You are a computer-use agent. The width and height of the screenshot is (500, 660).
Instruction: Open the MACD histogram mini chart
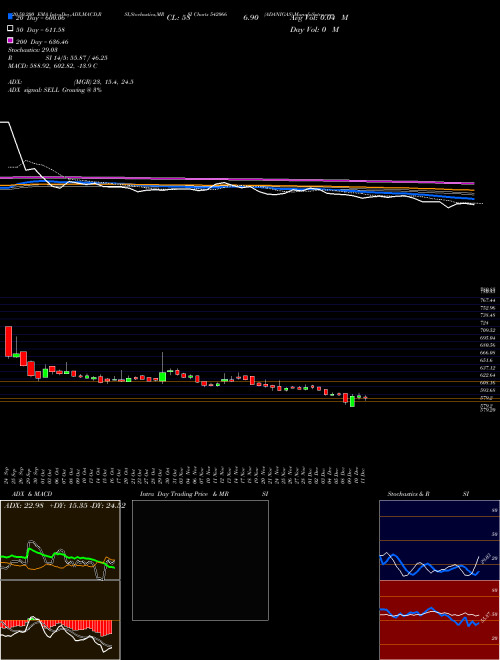(60, 620)
